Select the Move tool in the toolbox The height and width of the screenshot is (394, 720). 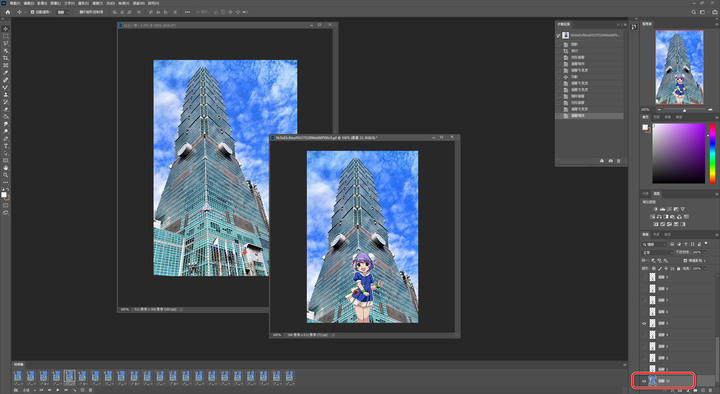click(6, 29)
